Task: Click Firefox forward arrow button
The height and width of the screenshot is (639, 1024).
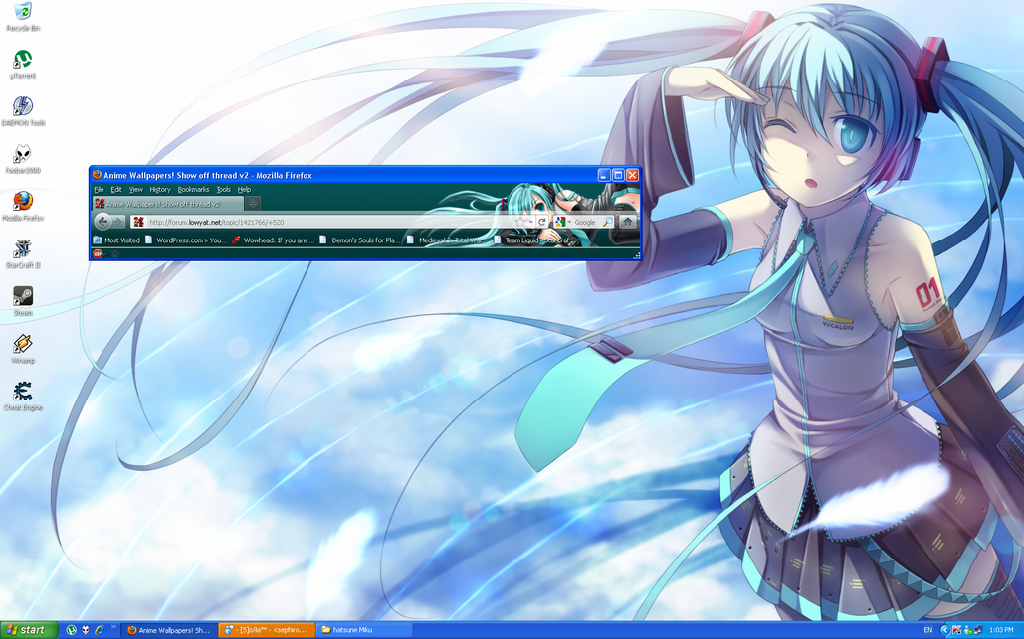Action: pyautogui.click(x=118, y=222)
